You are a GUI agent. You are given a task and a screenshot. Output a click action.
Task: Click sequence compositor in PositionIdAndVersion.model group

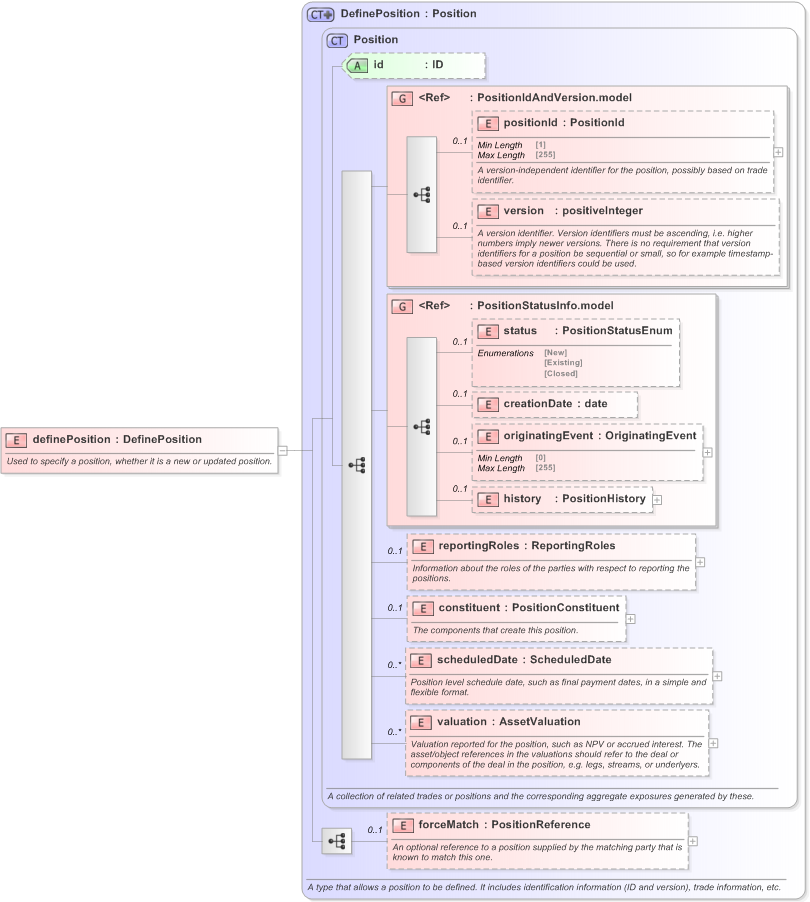point(422,194)
